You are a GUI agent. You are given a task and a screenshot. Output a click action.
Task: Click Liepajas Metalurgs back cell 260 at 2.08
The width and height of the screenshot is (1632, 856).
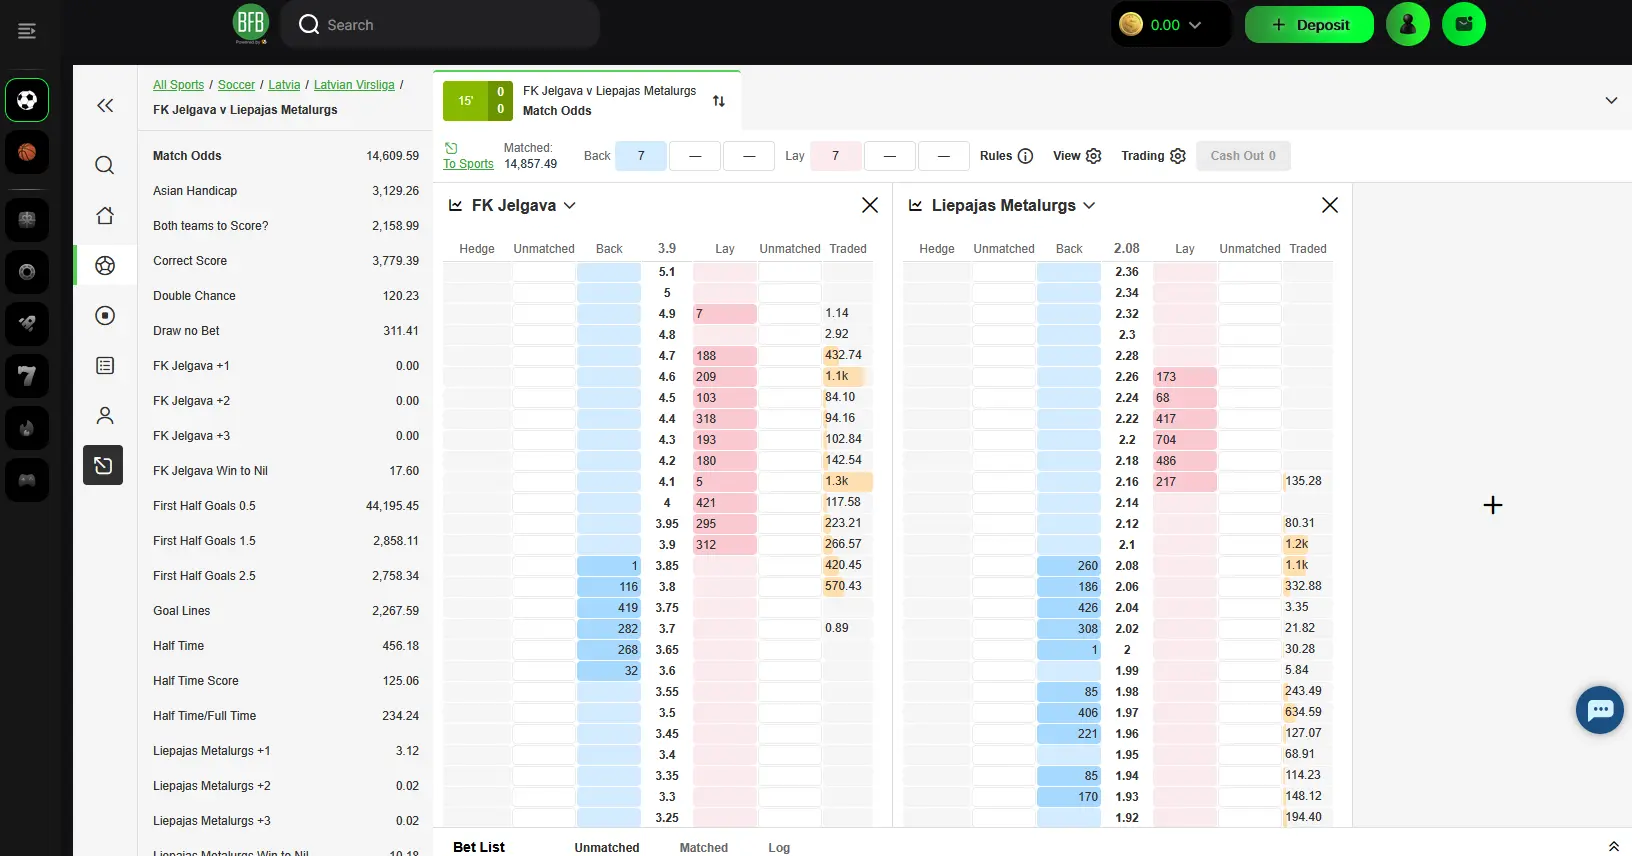click(x=1069, y=566)
